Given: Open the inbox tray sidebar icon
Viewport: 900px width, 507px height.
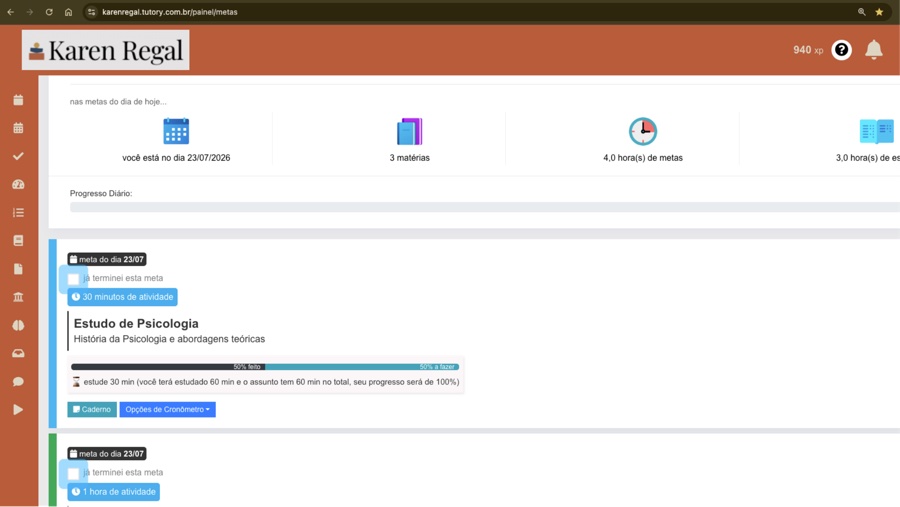Looking at the screenshot, I should pos(18,353).
